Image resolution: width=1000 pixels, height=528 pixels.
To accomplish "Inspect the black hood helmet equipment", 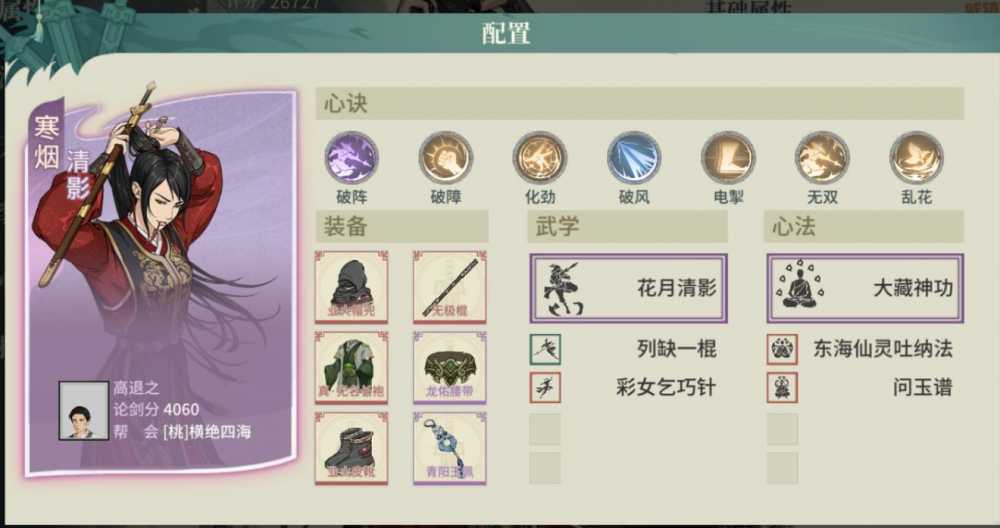I will point(351,287).
